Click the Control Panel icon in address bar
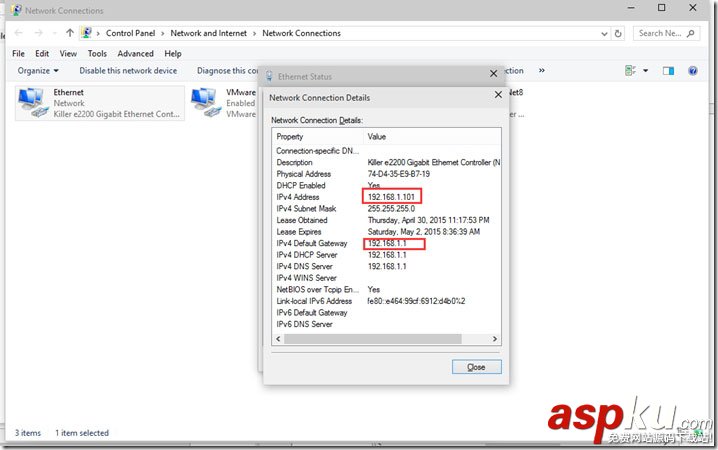The width and height of the screenshot is (718, 450). [86, 33]
